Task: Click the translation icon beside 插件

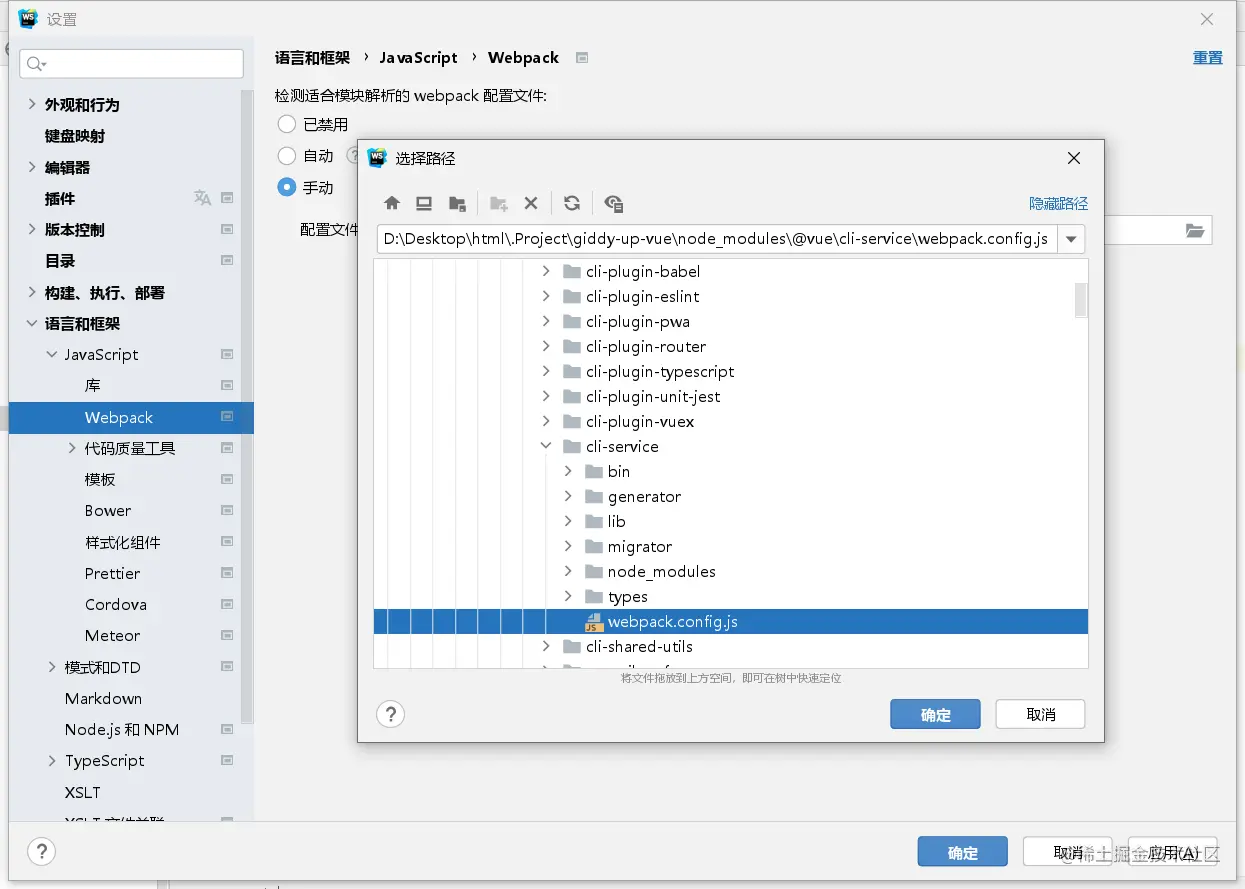Action: (202, 198)
